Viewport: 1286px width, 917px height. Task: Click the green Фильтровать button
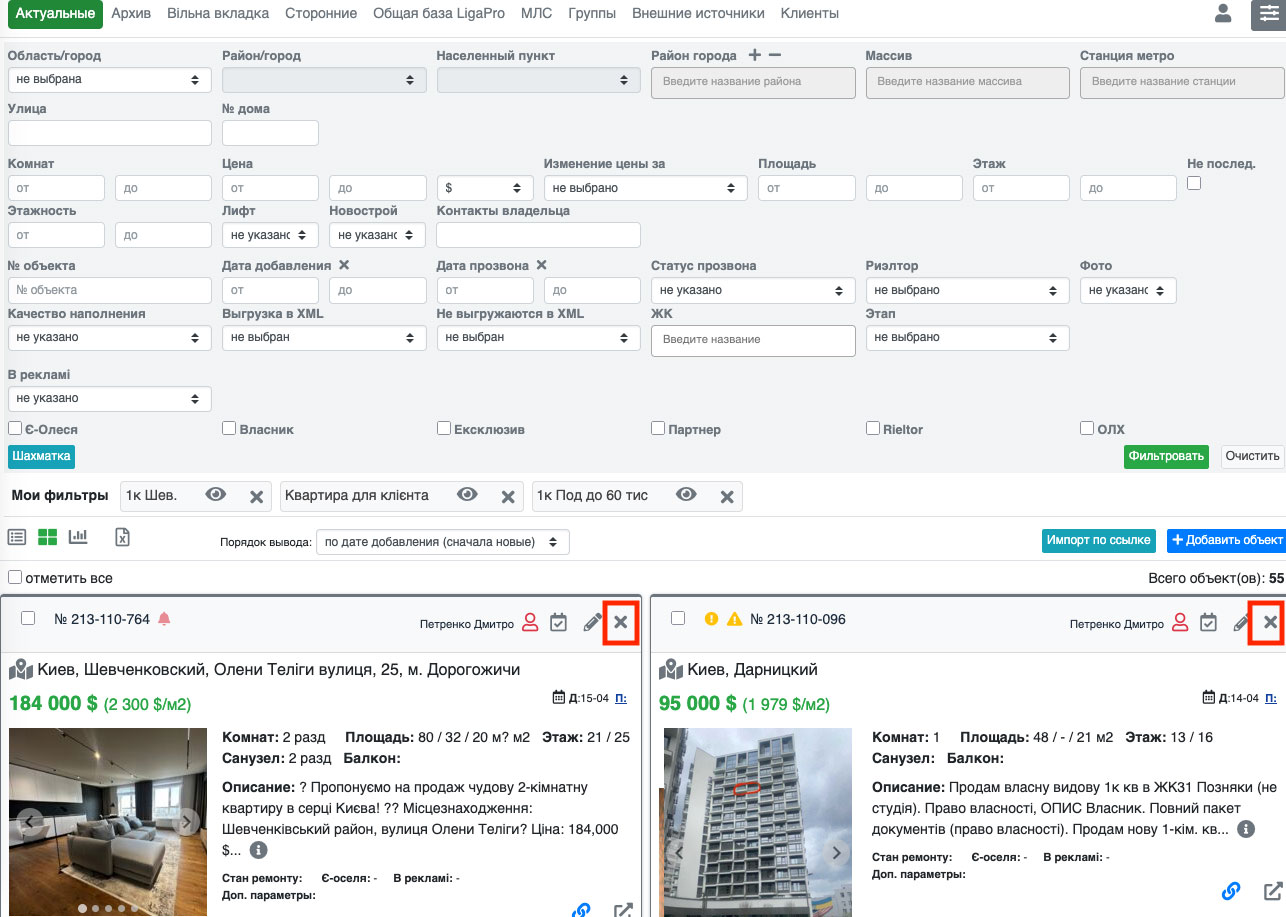(1166, 457)
